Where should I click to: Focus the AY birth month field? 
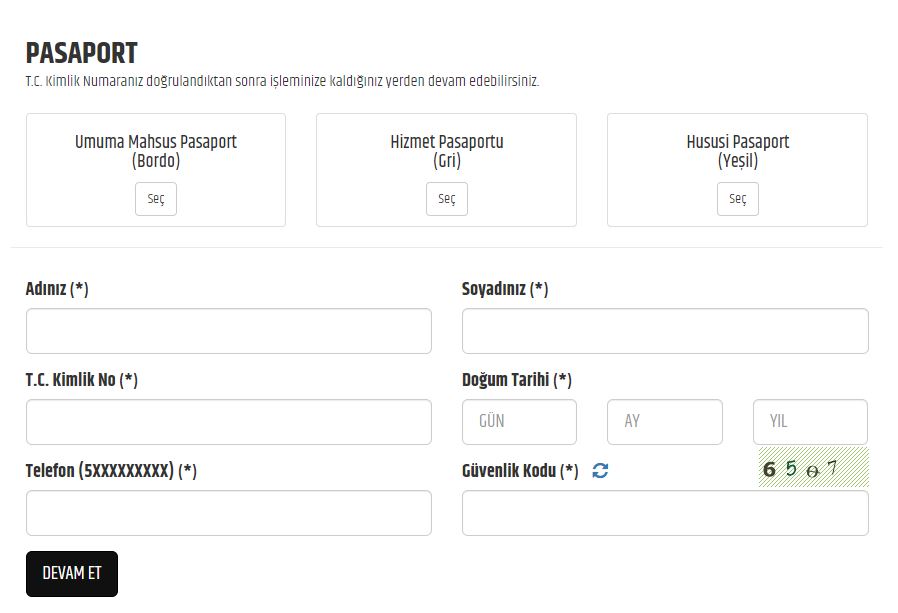tap(664, 422)
